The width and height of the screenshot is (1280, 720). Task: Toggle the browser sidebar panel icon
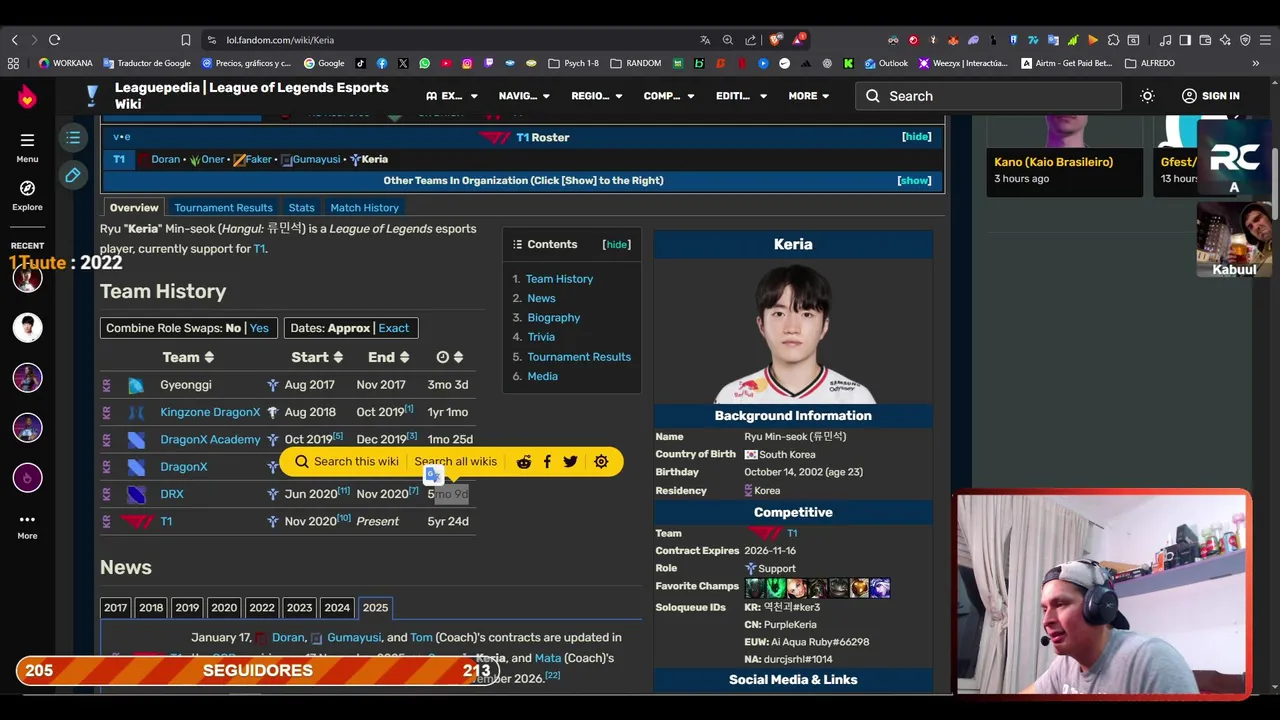tap(1185, 40)
